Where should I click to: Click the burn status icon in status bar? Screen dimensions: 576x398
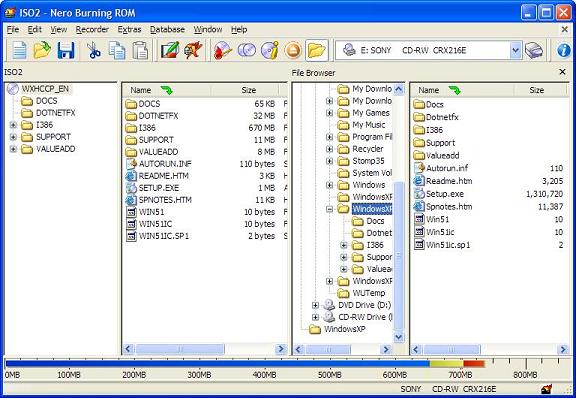tap(546, 388)
